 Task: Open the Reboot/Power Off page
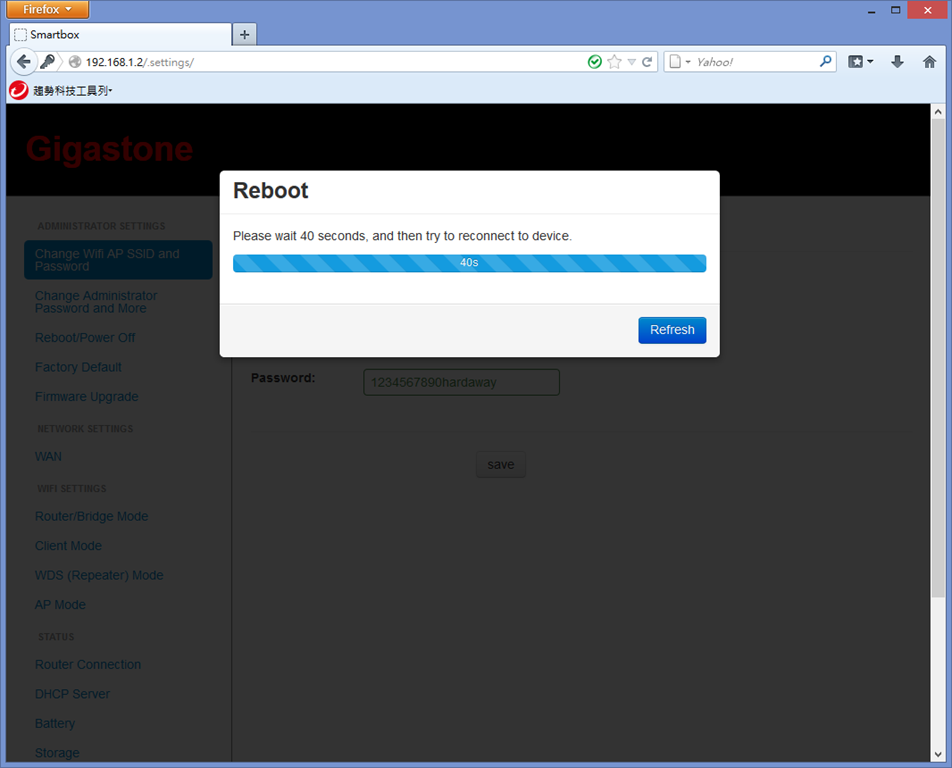pos(85,338)
